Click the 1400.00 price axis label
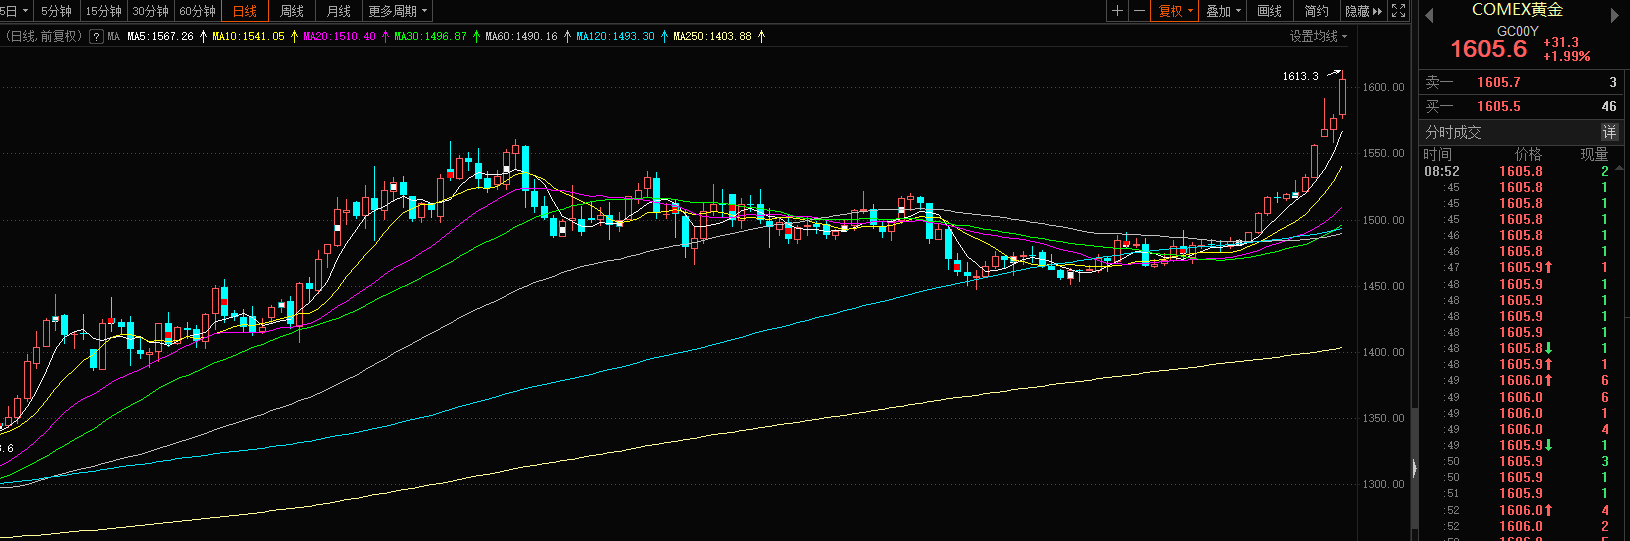The width and height of the screenshot is (1630, 541). tap(1383, 352)
